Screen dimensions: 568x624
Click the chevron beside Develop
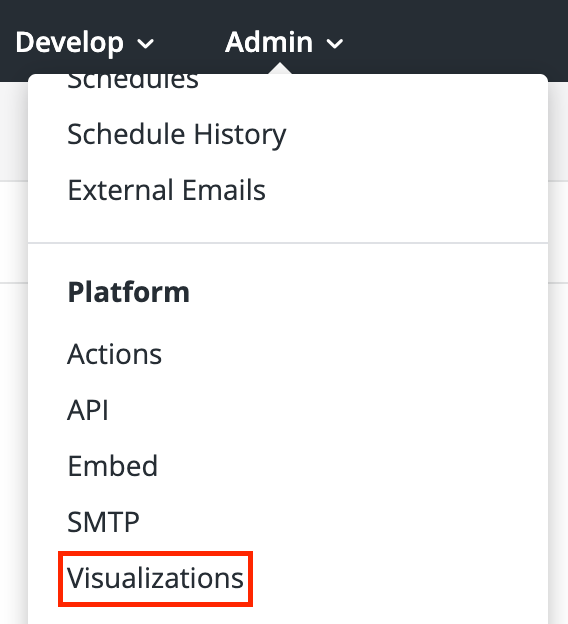coord(146,43)
